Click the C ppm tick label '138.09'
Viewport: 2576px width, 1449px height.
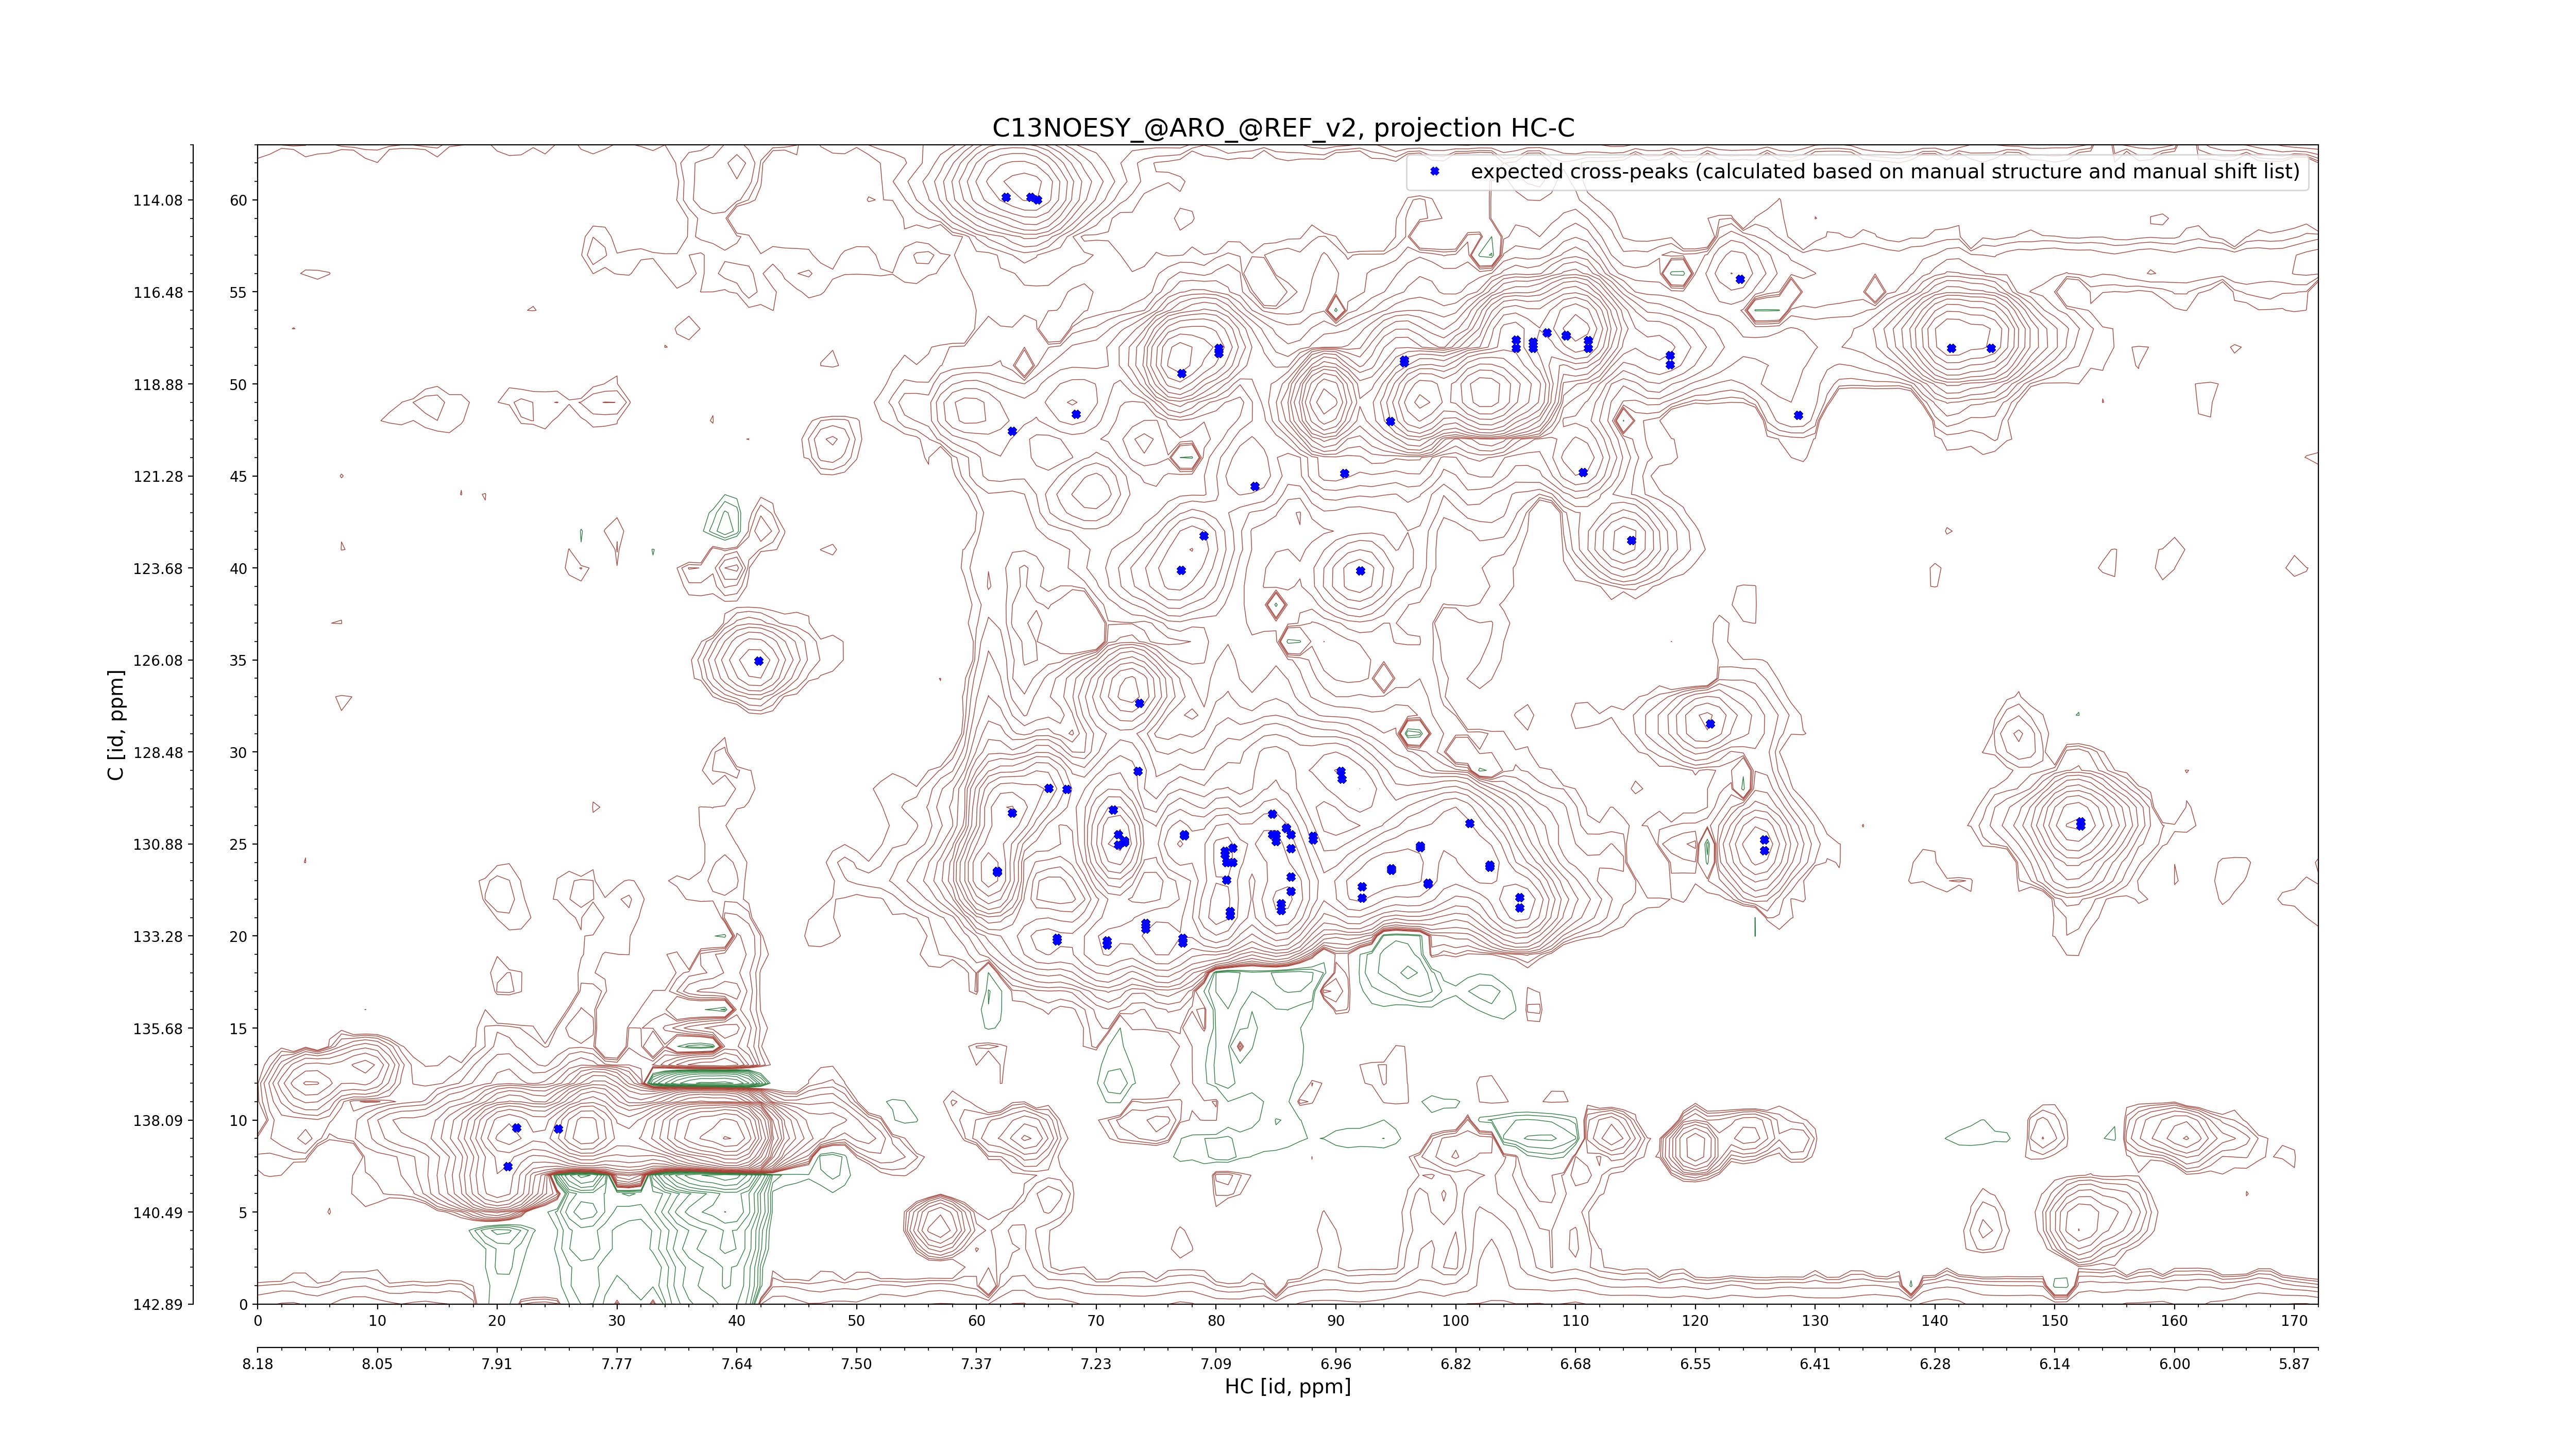click(158, 1120)
